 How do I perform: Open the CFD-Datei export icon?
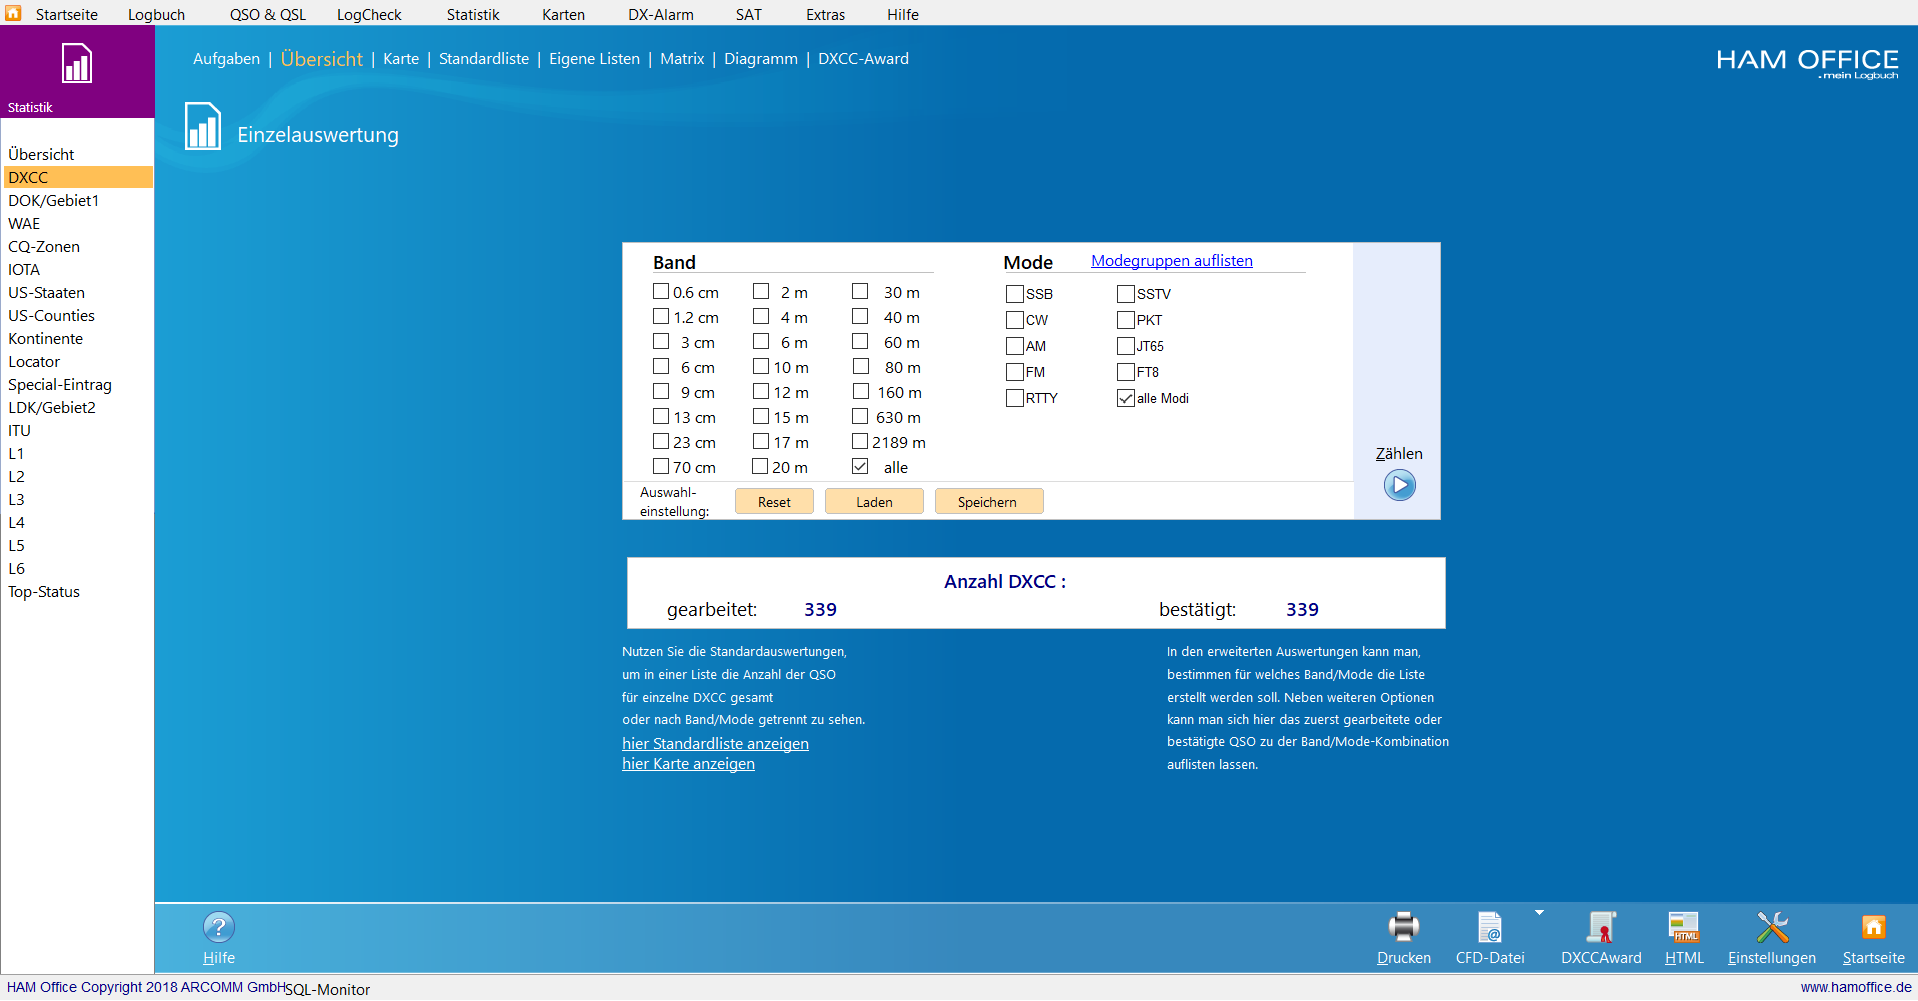coord(1489,928)
